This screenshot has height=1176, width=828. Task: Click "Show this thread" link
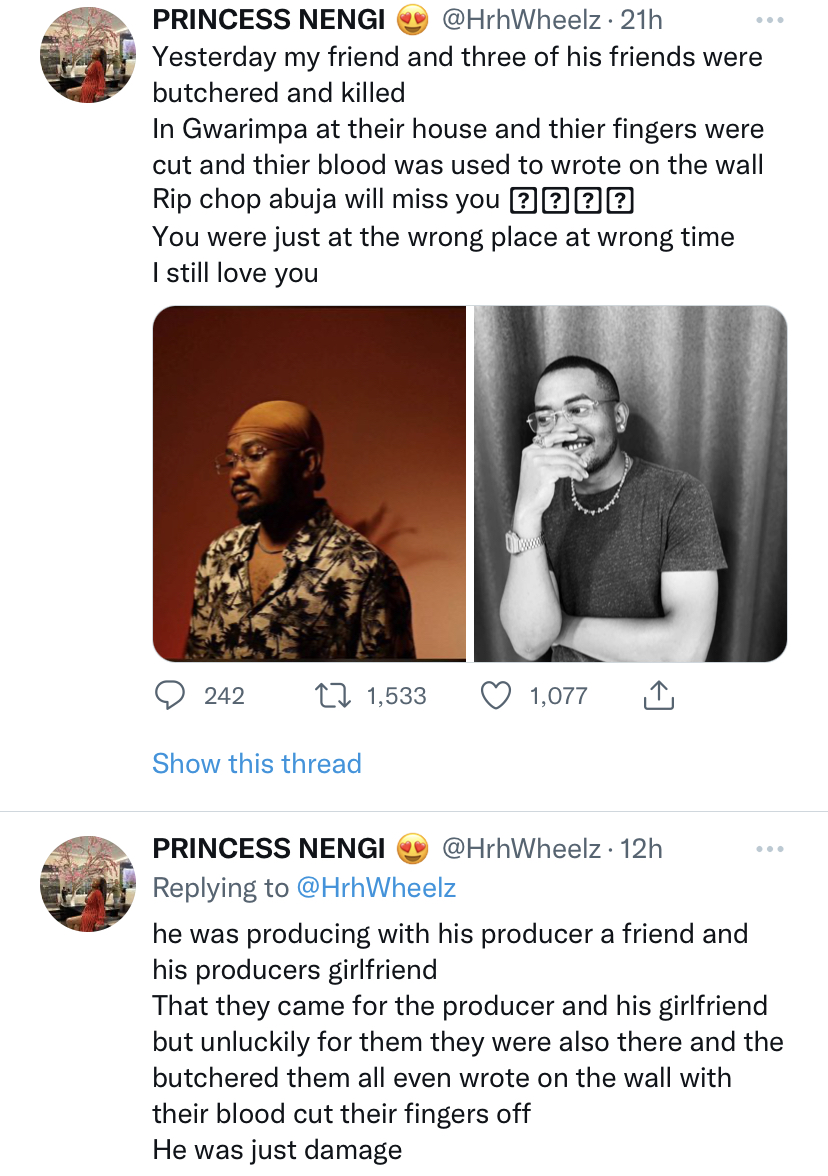click(256, 764)
